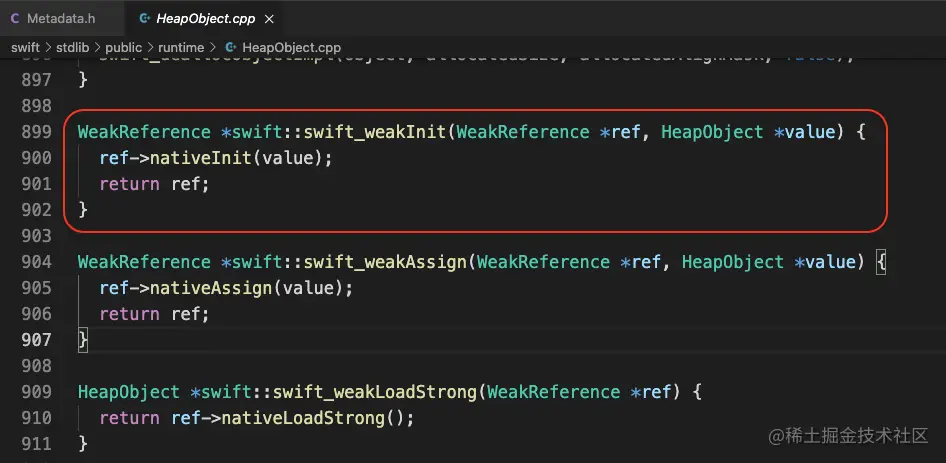Click line number 909 in the gutter
Image resolution: width=946 pixels, height=463 pixels.
[36, 392]
